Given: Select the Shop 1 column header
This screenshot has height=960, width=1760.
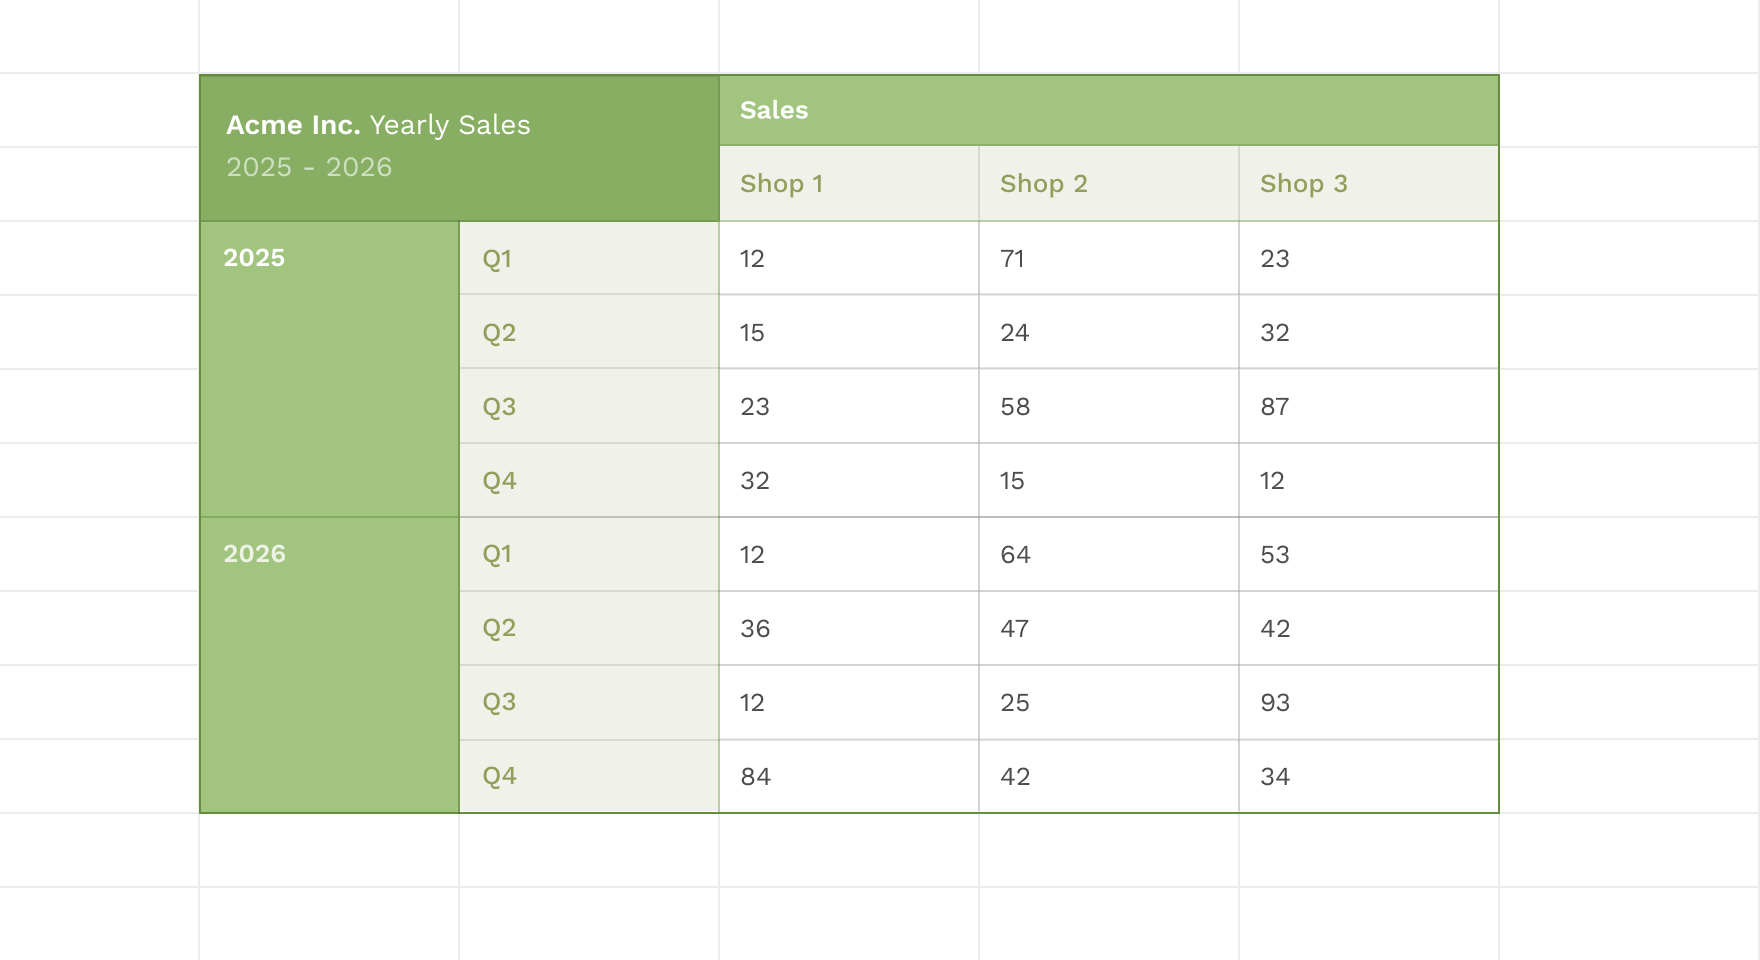Looking at the screenshot, I should 849,184.
